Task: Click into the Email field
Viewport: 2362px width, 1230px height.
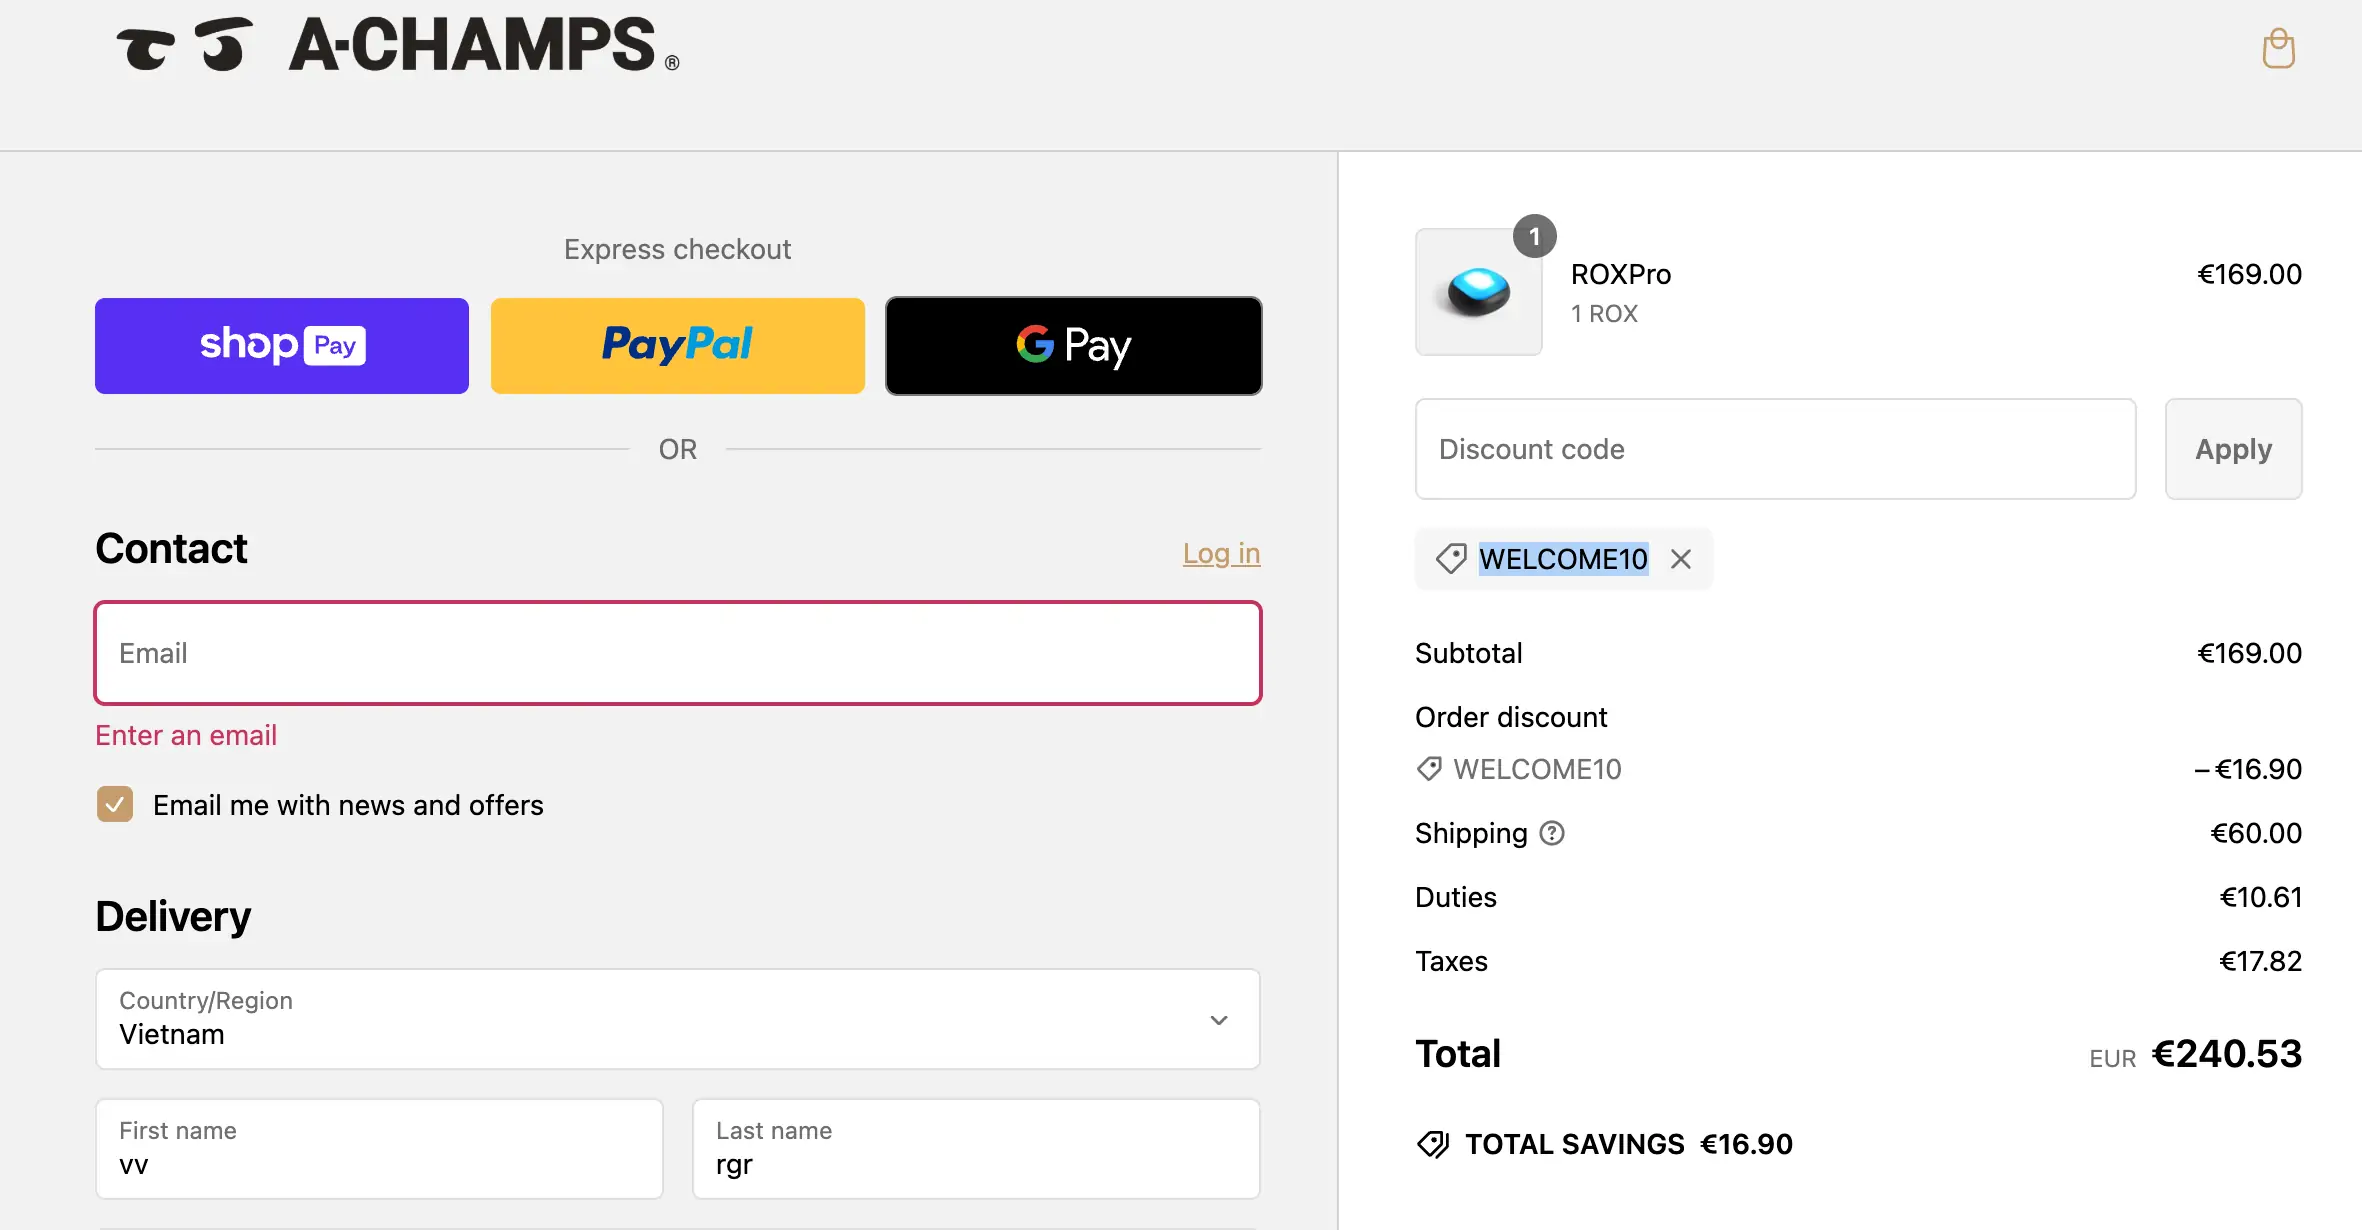Action: (x=678, y=653)
